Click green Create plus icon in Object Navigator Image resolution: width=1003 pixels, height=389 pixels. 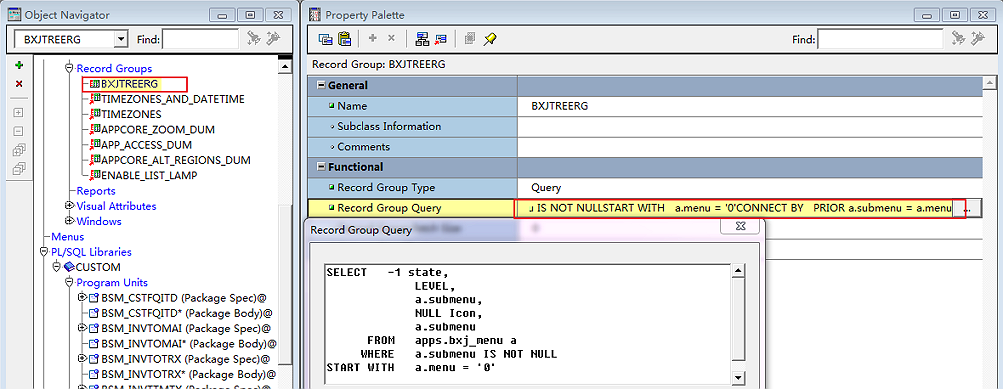19,65
